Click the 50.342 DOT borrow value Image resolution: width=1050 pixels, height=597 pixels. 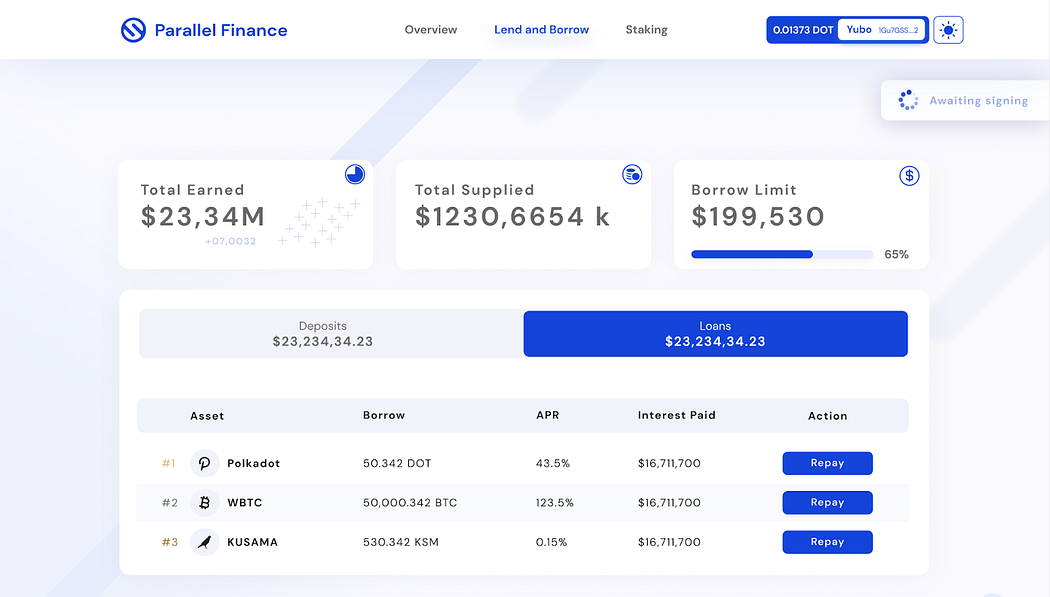[x=397, y=463]
